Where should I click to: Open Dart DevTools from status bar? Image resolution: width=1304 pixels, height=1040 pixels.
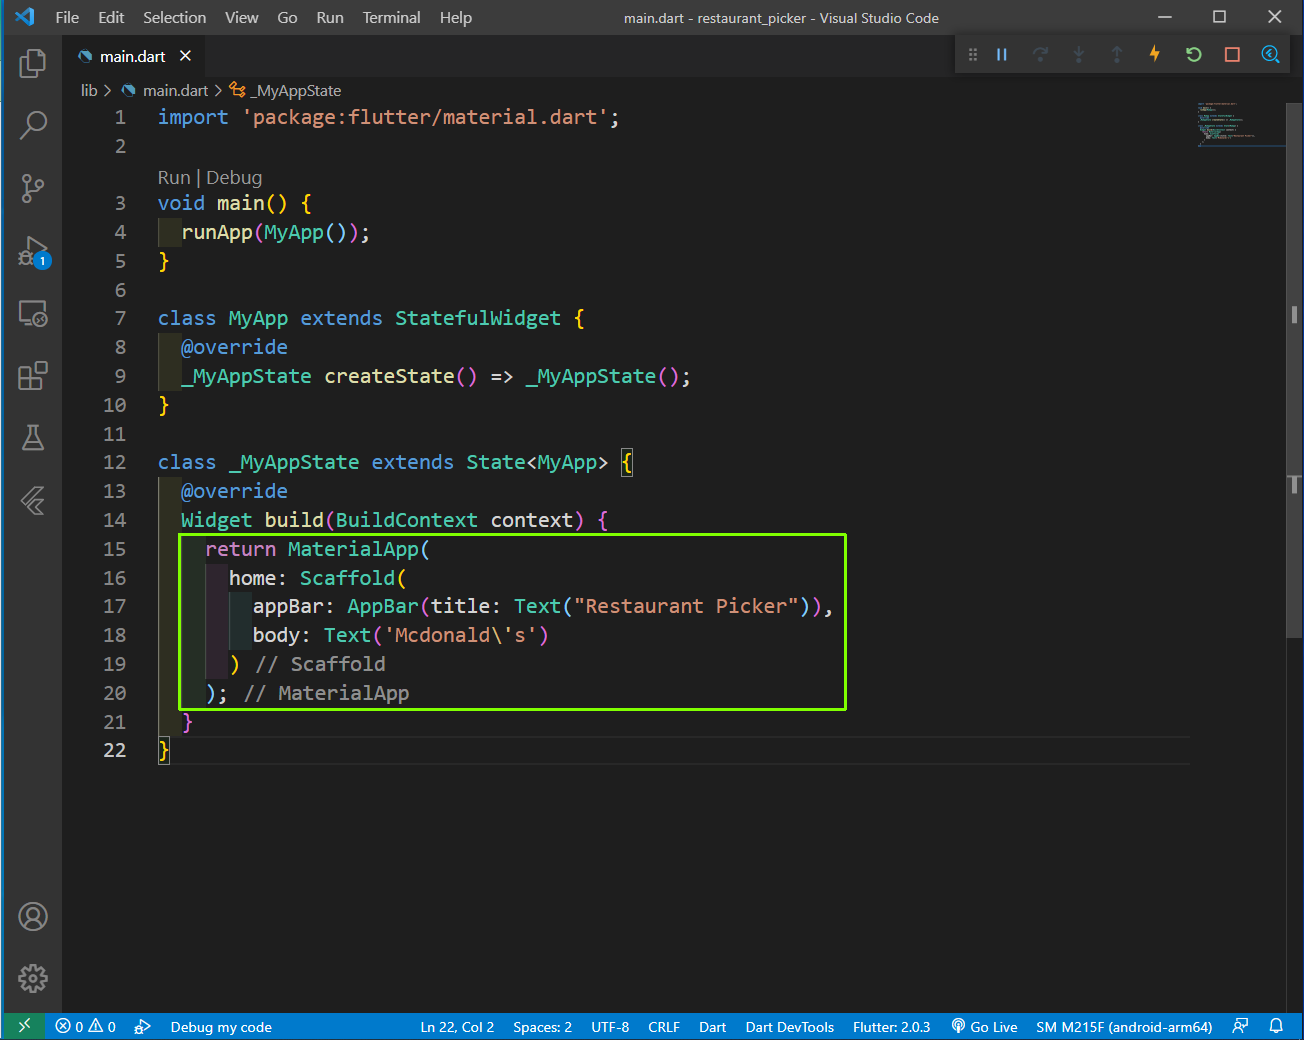point(789,1026)
